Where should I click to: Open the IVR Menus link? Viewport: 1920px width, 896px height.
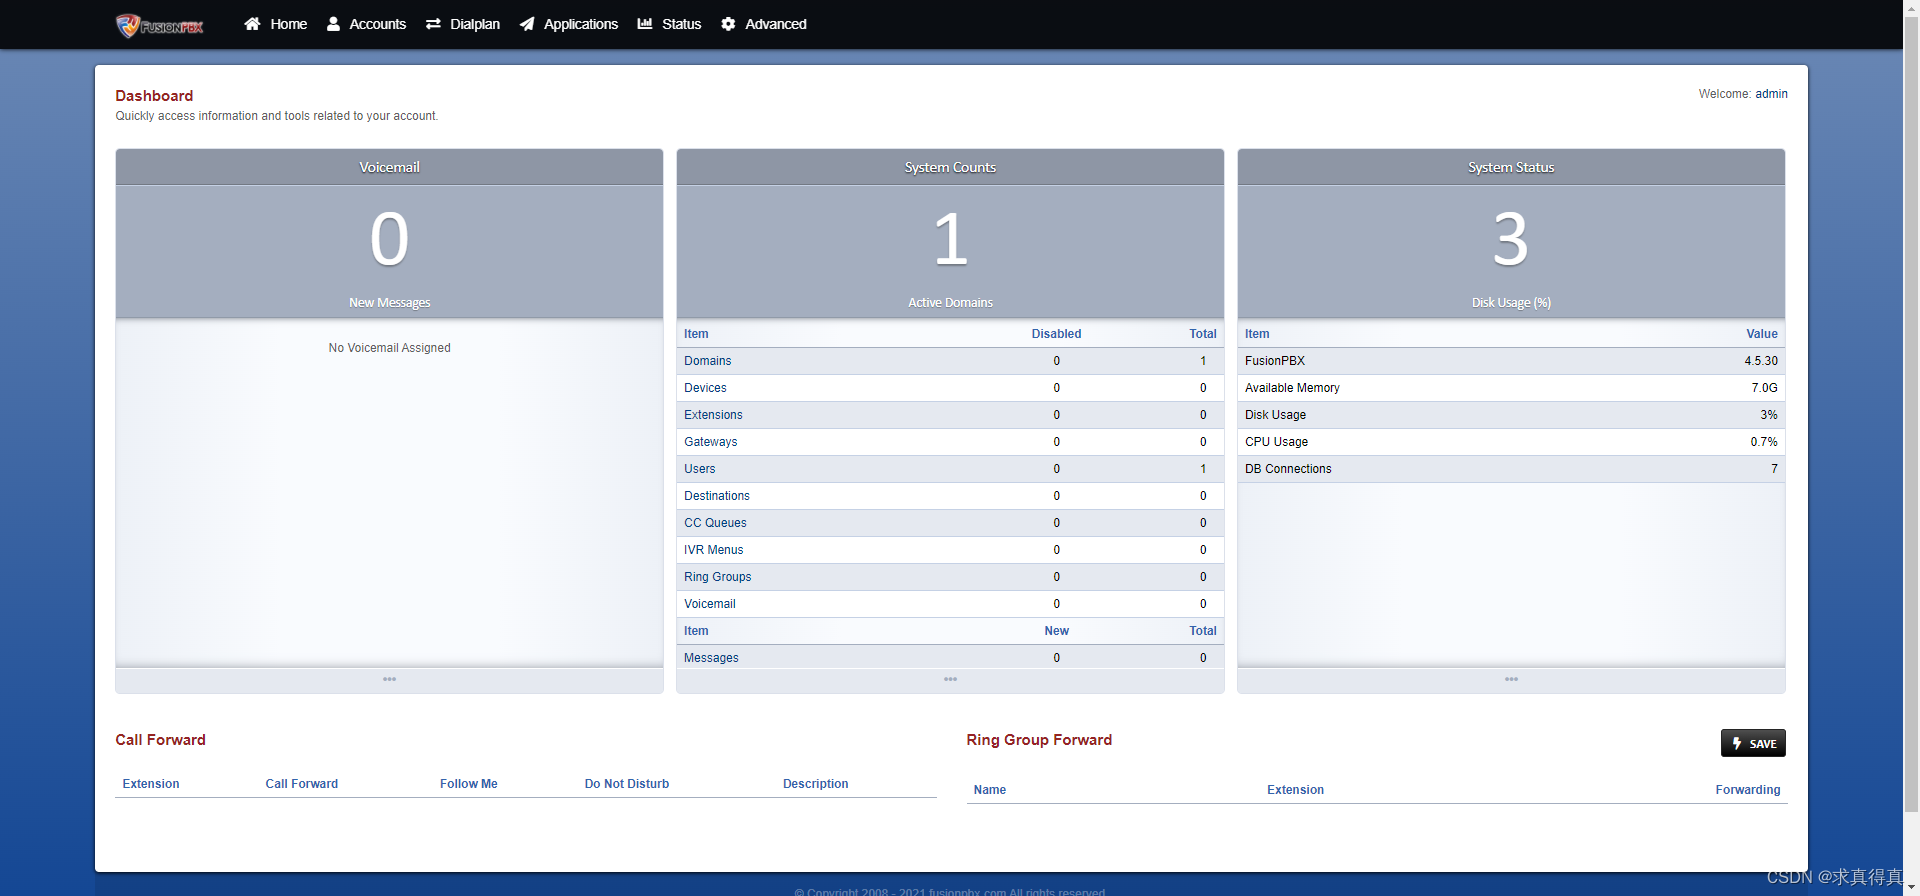(x=713, y=550)
